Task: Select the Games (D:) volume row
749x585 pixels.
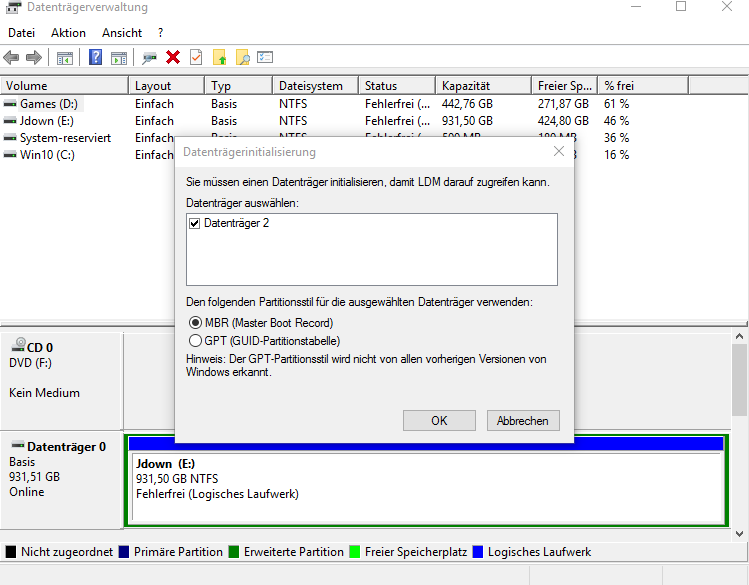Action: click(x=49, y=104)
